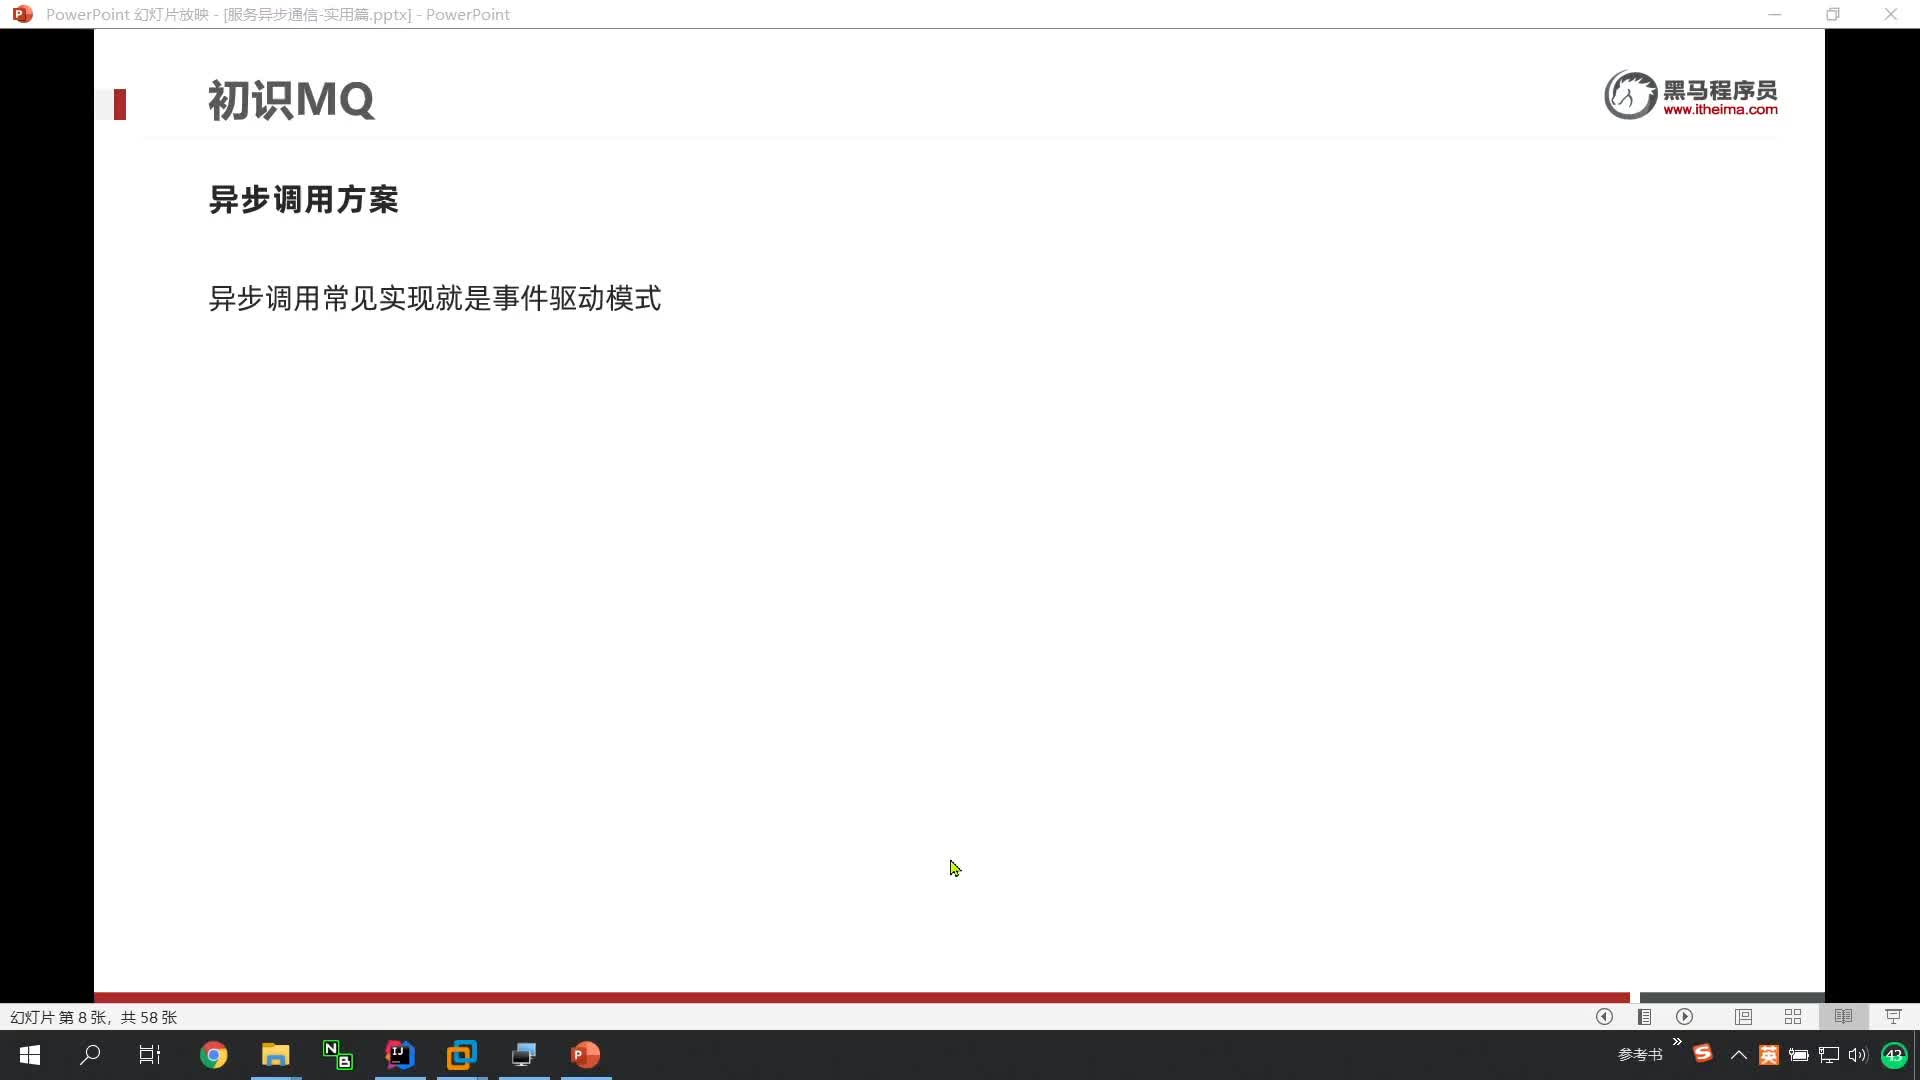The image size is (1920, 1080).
Task: Click the IntelliJ IDEA taskbar icon
Action: pos(400,1055)
